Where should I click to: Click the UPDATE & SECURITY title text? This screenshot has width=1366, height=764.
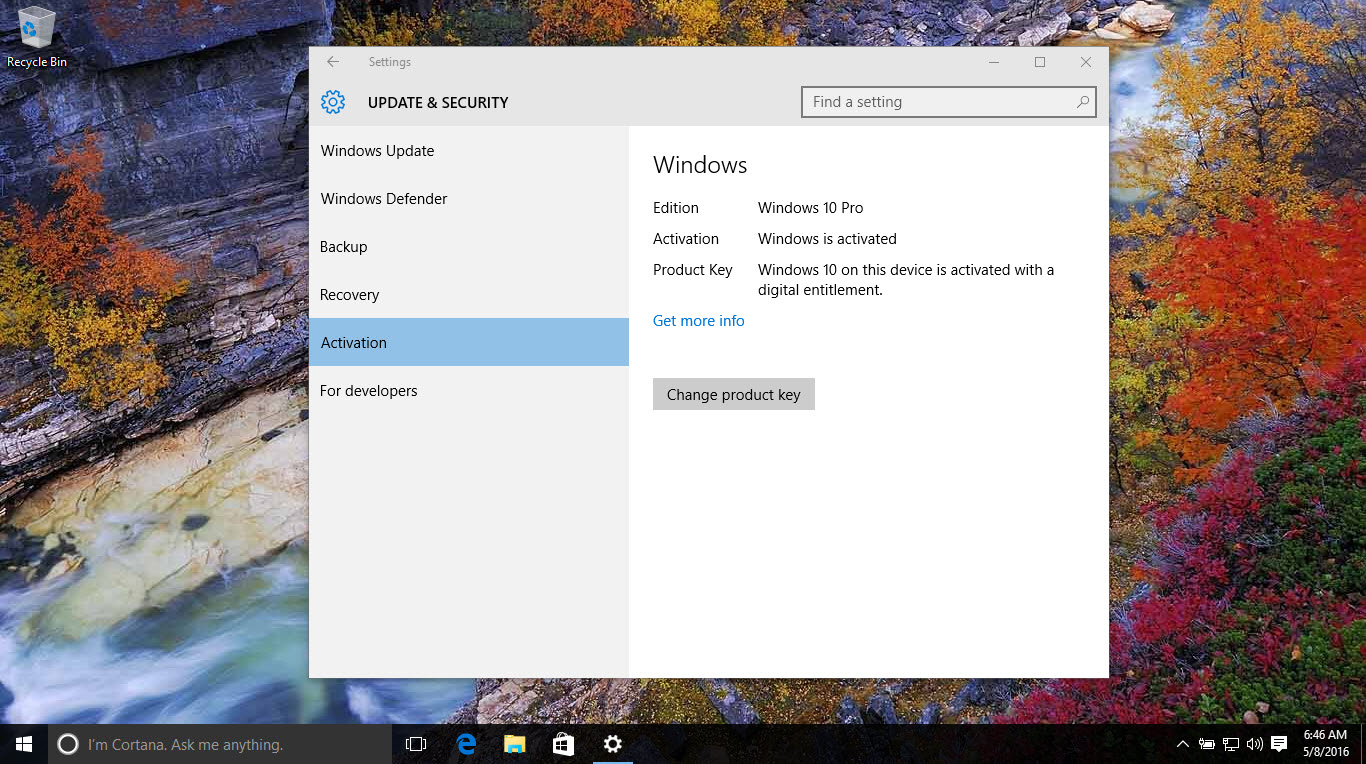[438, 102]
